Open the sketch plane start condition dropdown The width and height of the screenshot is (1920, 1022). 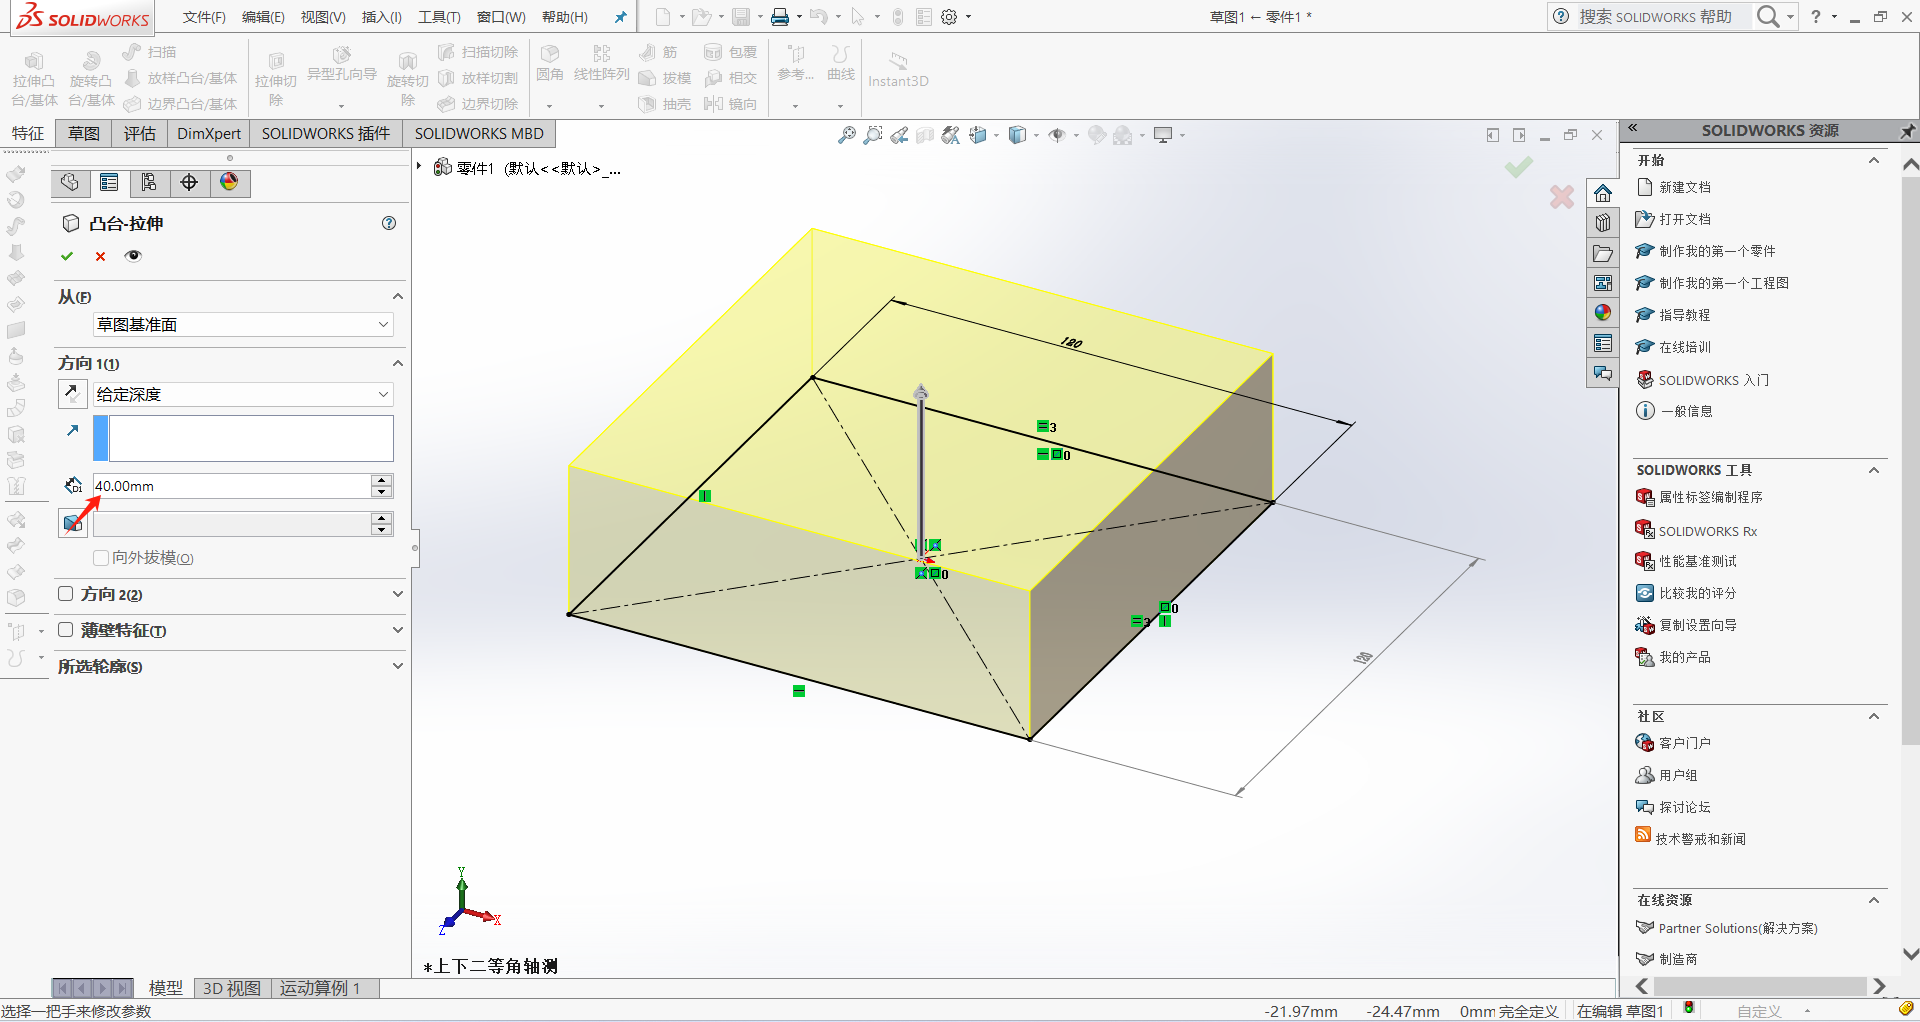point(242,325)
